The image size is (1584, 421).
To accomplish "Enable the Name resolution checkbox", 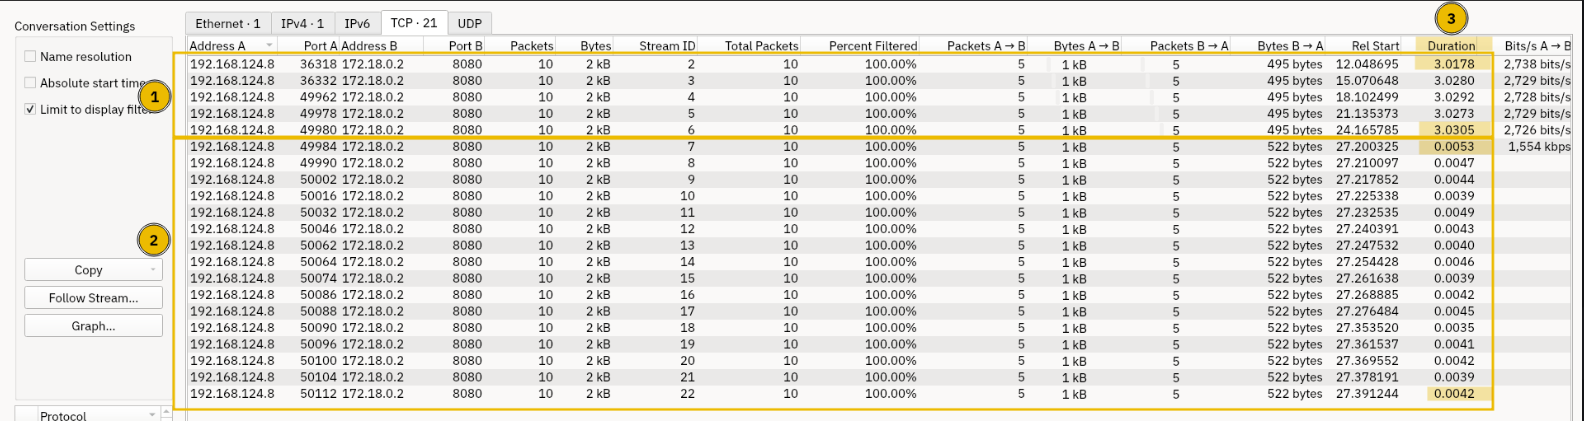I will point(30,57).
